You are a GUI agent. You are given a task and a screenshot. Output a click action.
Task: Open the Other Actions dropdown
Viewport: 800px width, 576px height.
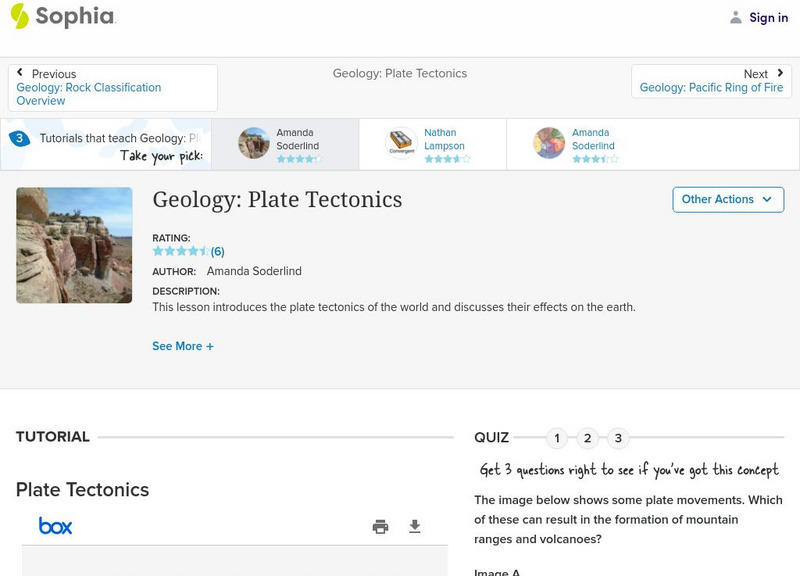[x=728, y=199]
